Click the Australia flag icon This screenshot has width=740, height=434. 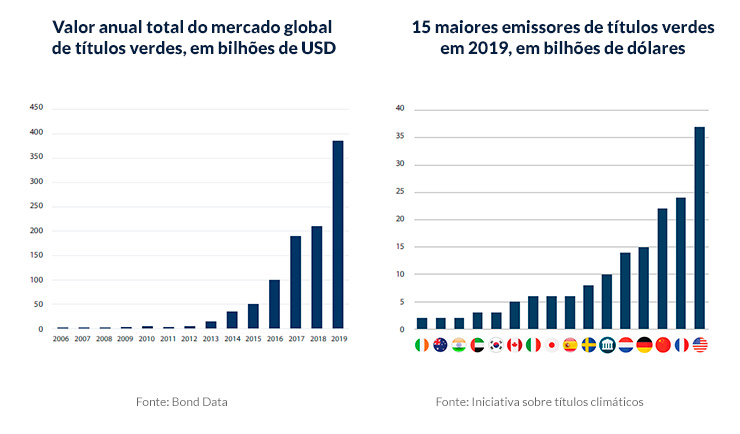(440, 345)
